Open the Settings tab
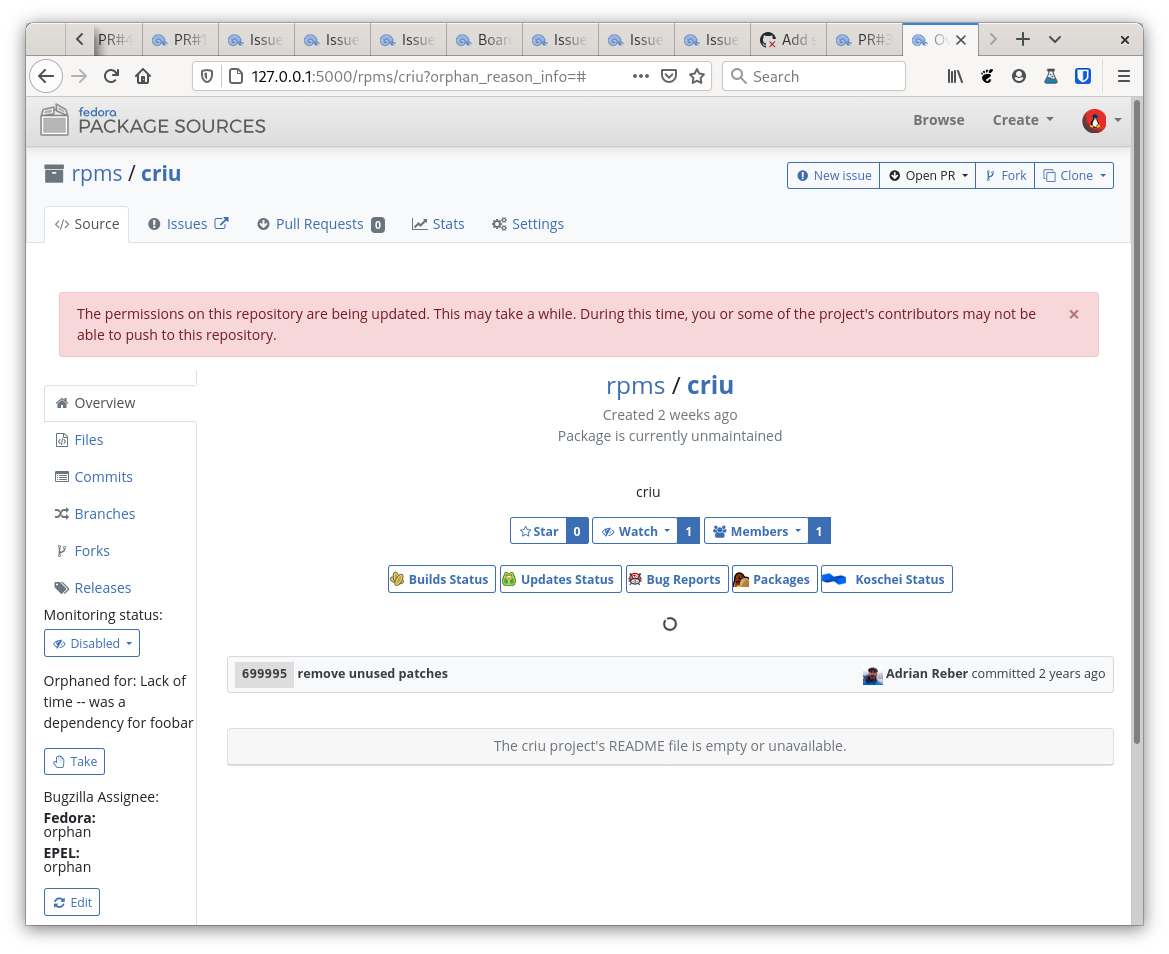Viewport: 1169px width, 954px height. click(x=528, y=224)
